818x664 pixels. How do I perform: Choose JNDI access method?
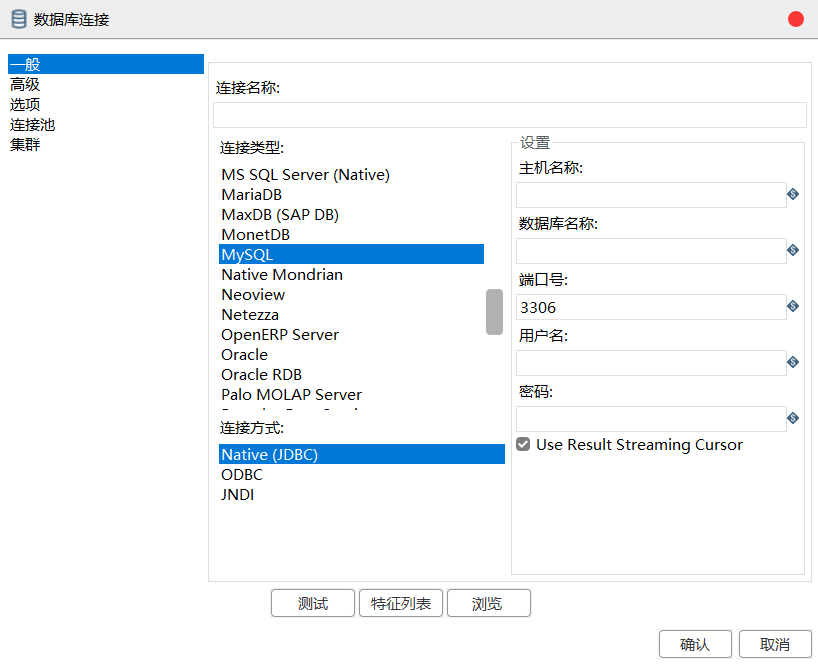362,494
